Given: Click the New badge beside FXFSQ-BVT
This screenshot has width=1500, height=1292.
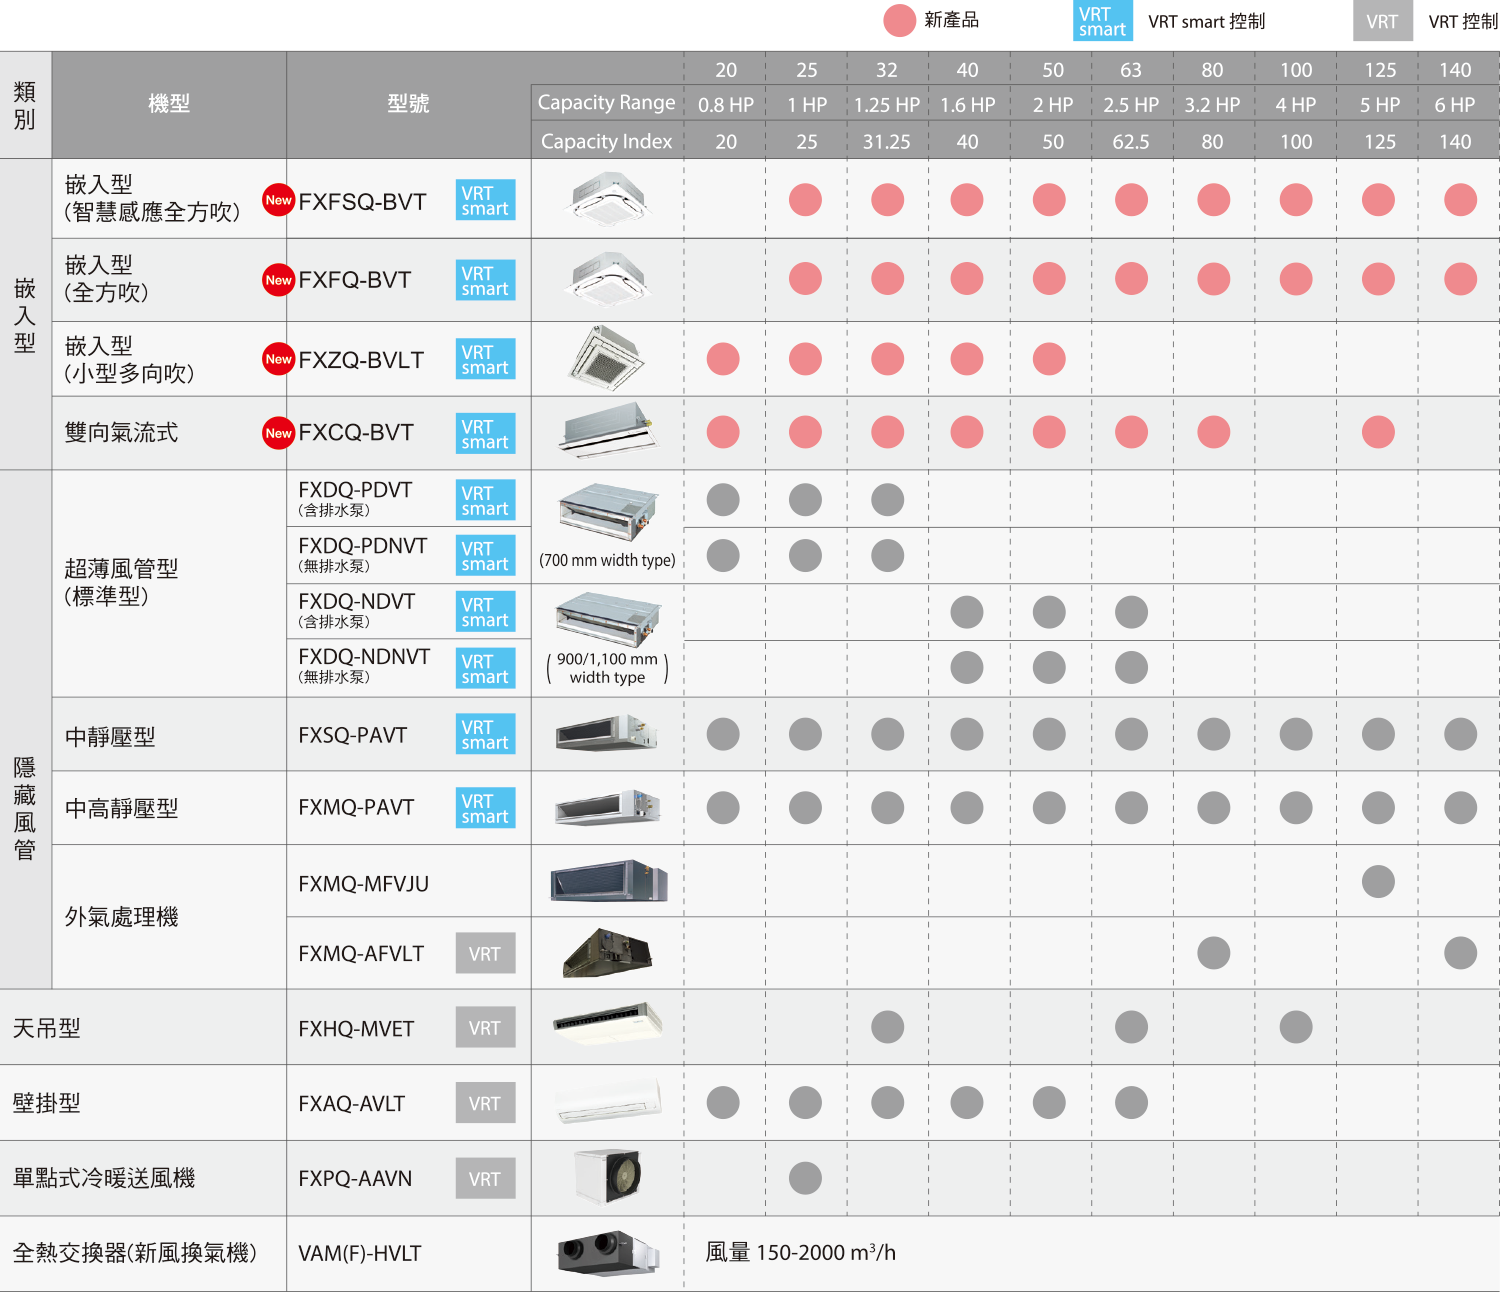Looking at the screenshot, I should pos(278,200).
